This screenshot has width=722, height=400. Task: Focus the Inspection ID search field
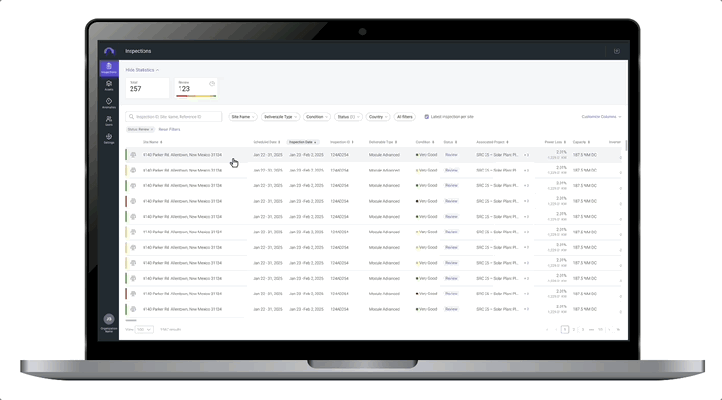pyautogui.click(x=174, y=117)
